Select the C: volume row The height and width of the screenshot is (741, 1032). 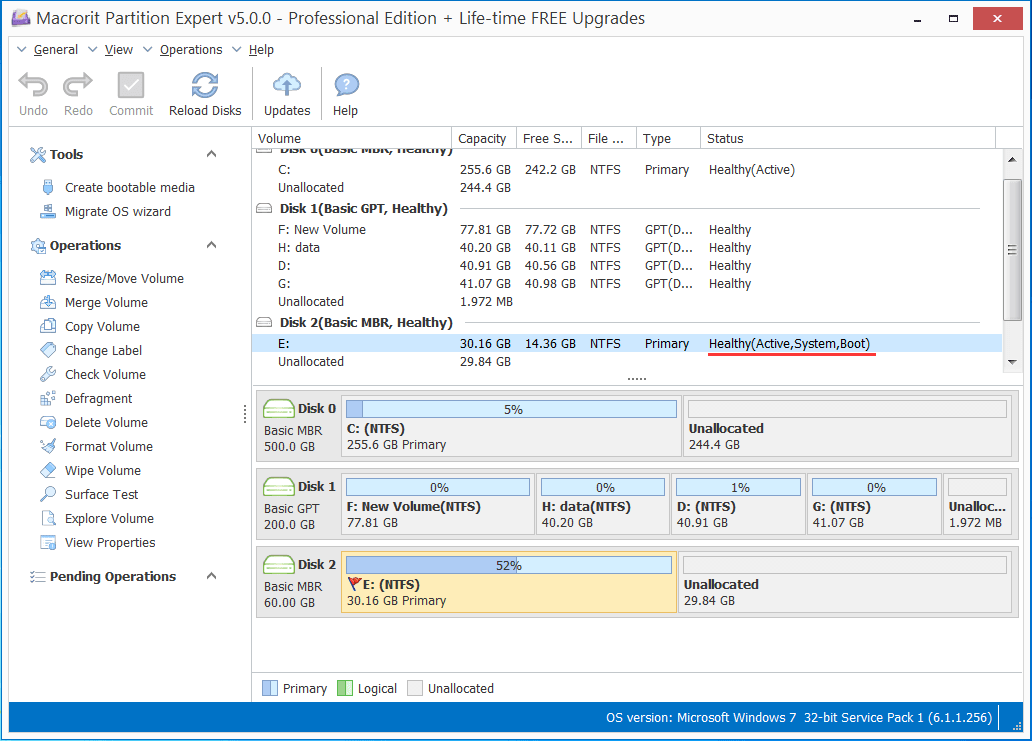(627, 170)
